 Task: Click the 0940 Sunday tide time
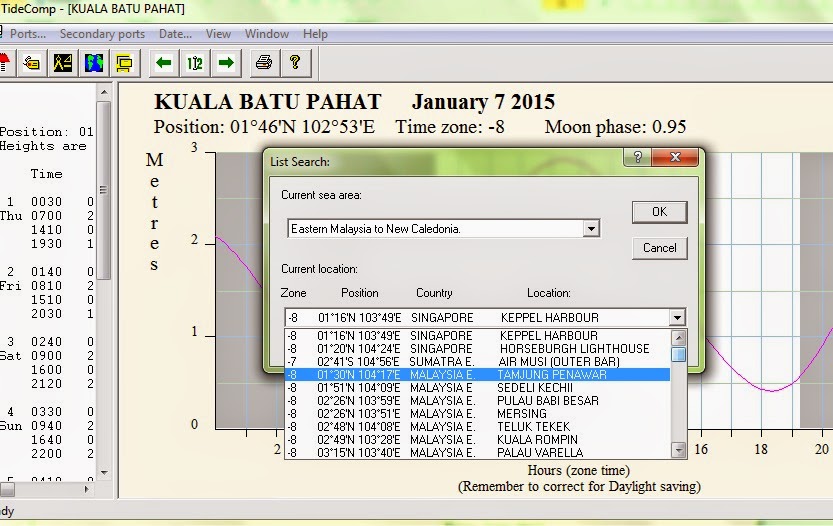[46, 426]
